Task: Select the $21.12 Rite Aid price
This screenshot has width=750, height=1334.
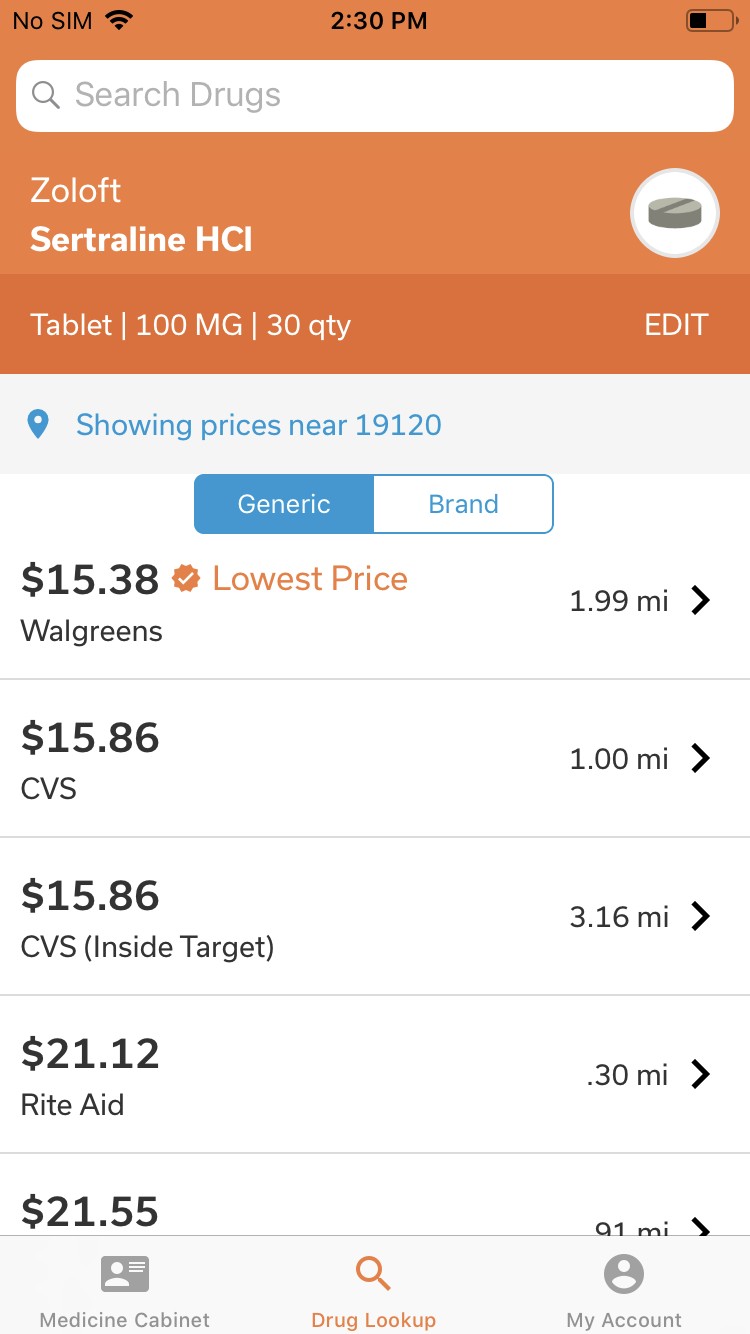Action: point(90,1054)
